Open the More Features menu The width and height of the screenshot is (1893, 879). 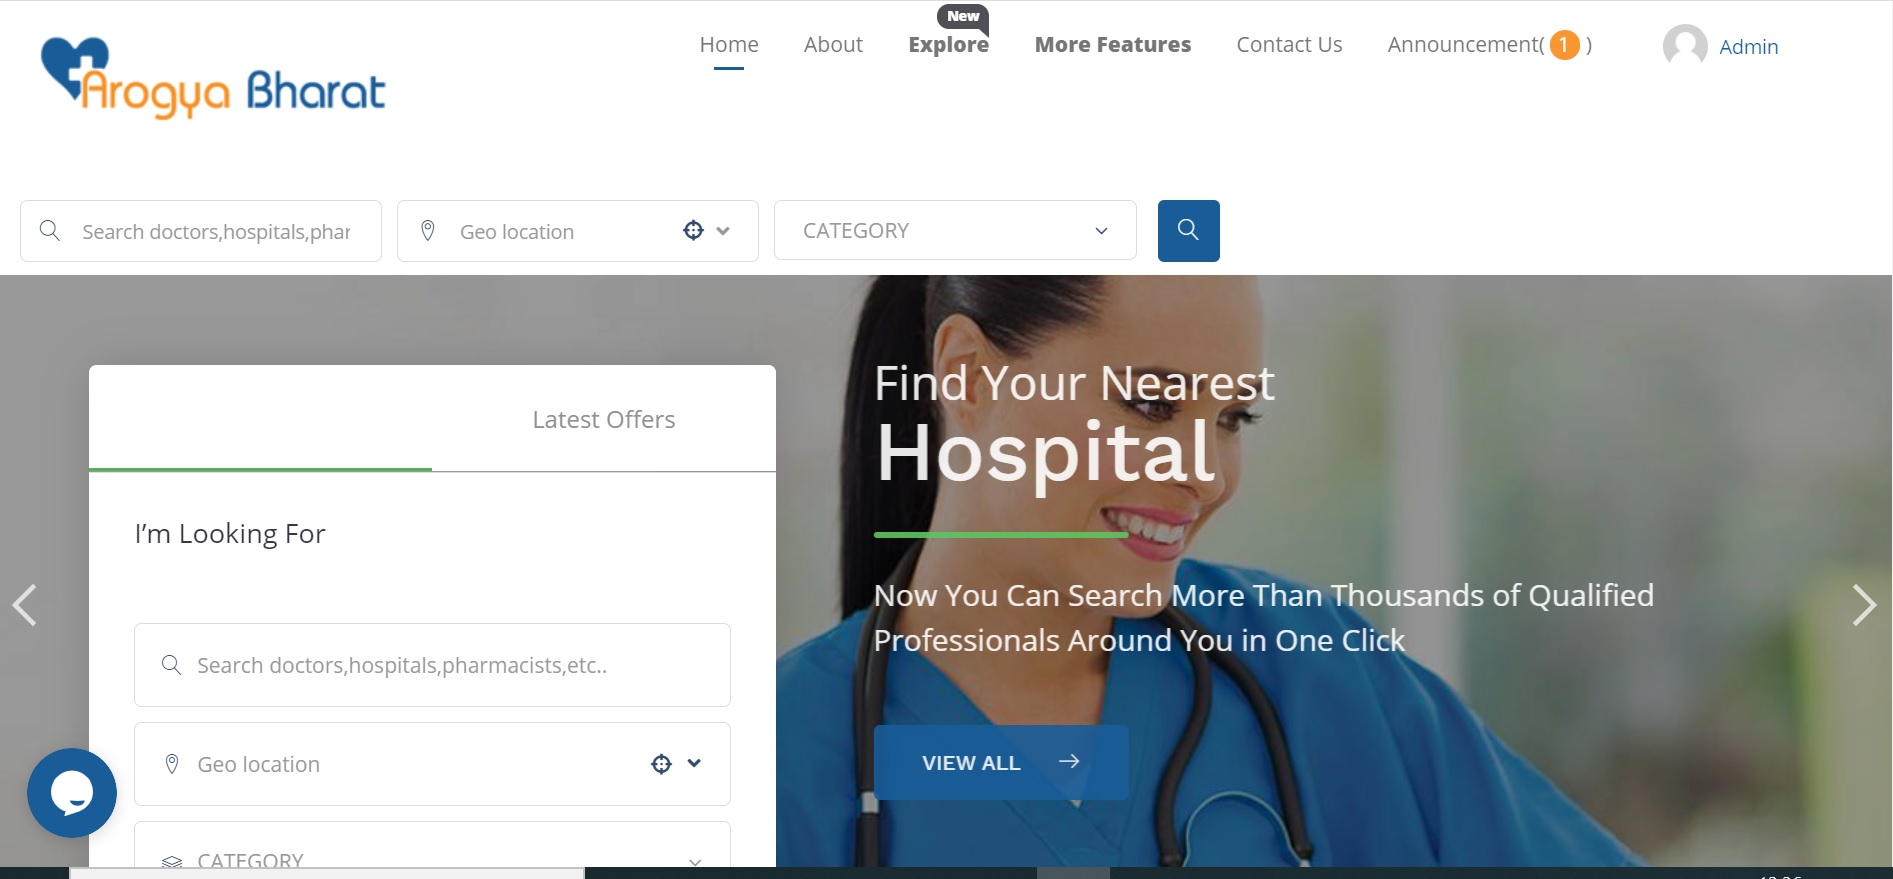1112,45
